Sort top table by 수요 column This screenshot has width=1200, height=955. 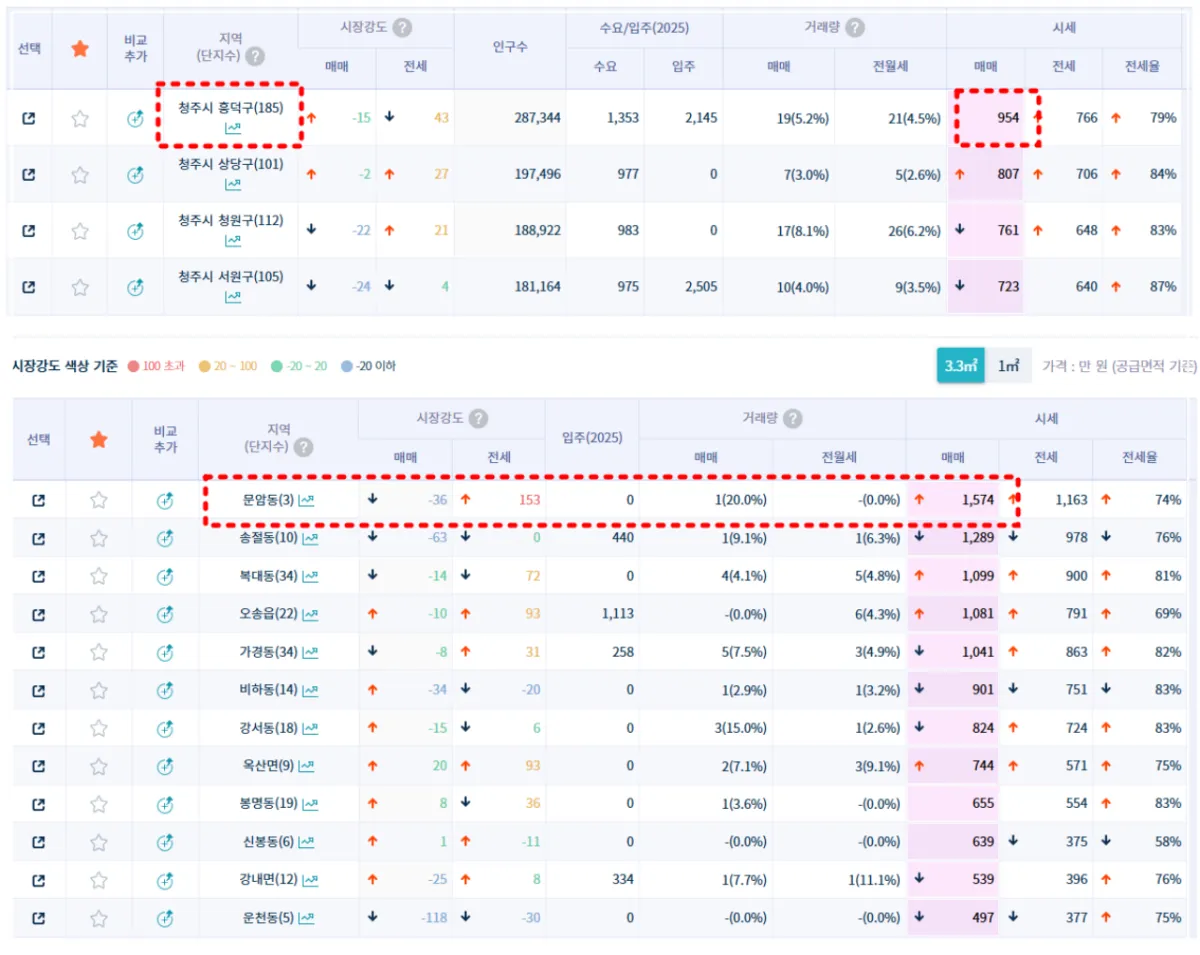tap(605, 67)
